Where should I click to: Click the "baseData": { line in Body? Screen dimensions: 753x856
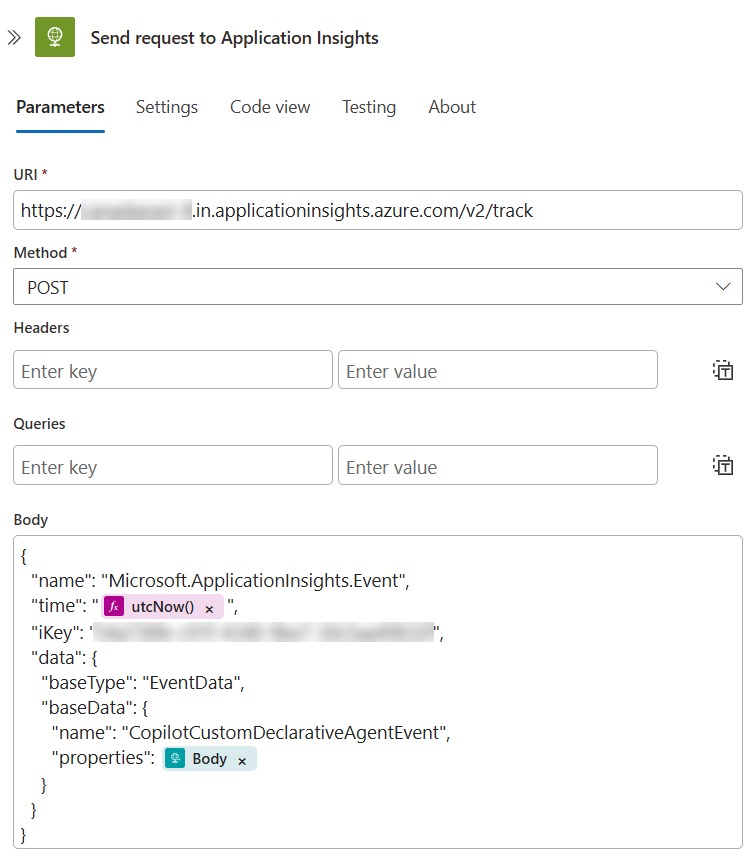(x=94, y=708)
